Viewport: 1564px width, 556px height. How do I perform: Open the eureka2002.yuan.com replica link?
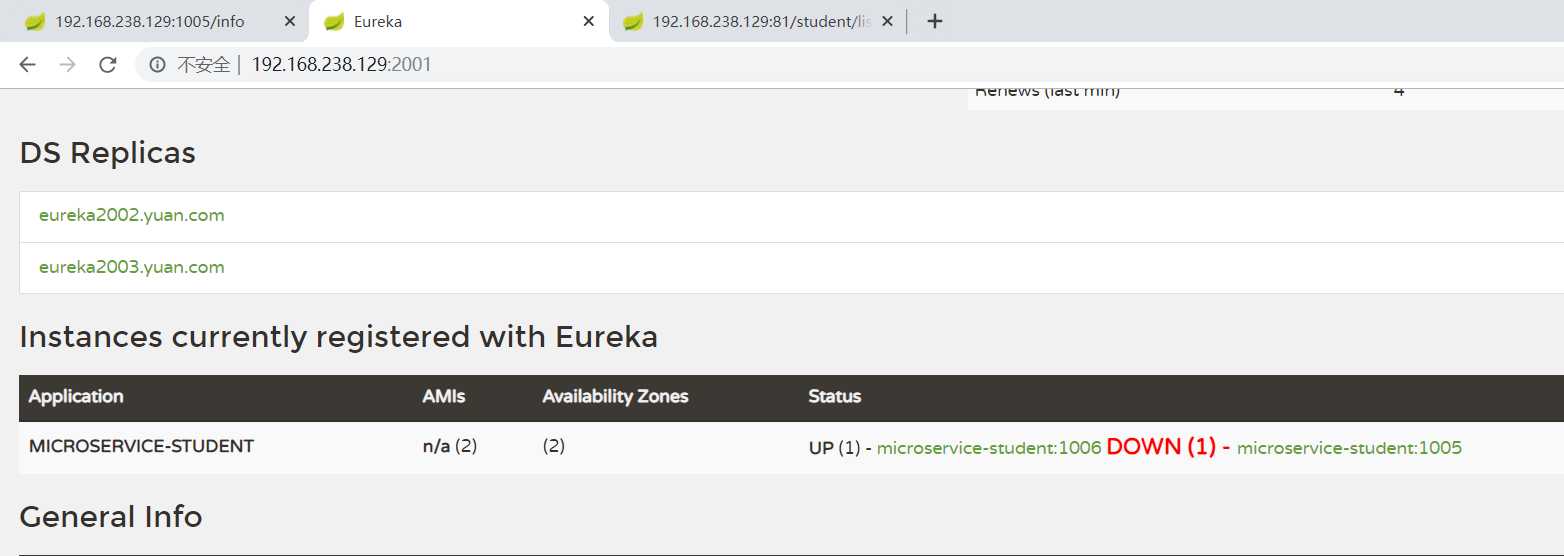(x=131, y=215)
